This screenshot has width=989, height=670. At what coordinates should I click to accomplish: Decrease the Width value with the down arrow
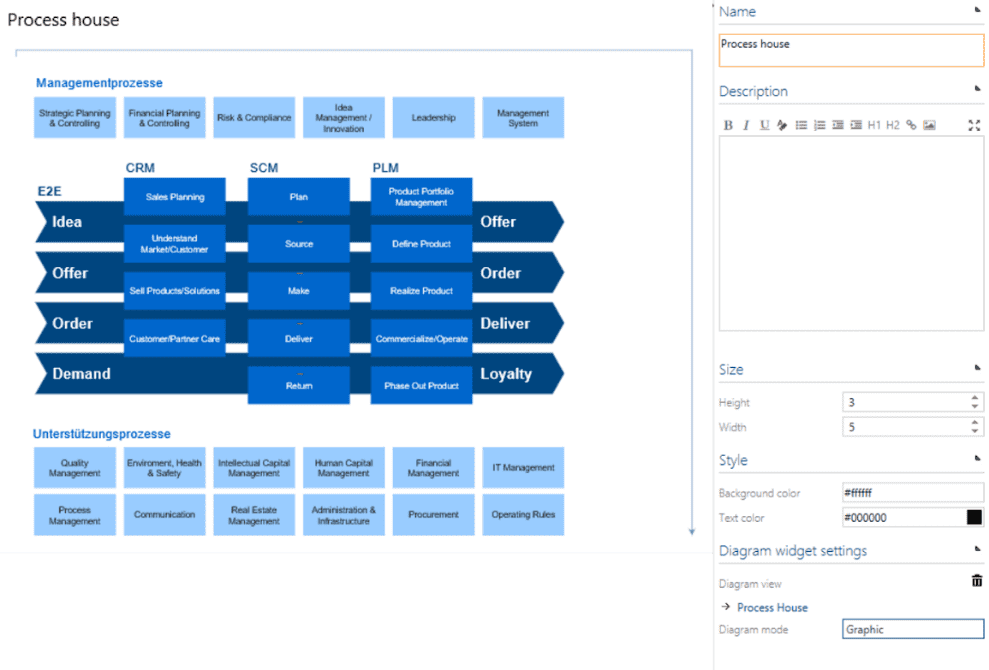pyautogui.click(x=974, y=431)
